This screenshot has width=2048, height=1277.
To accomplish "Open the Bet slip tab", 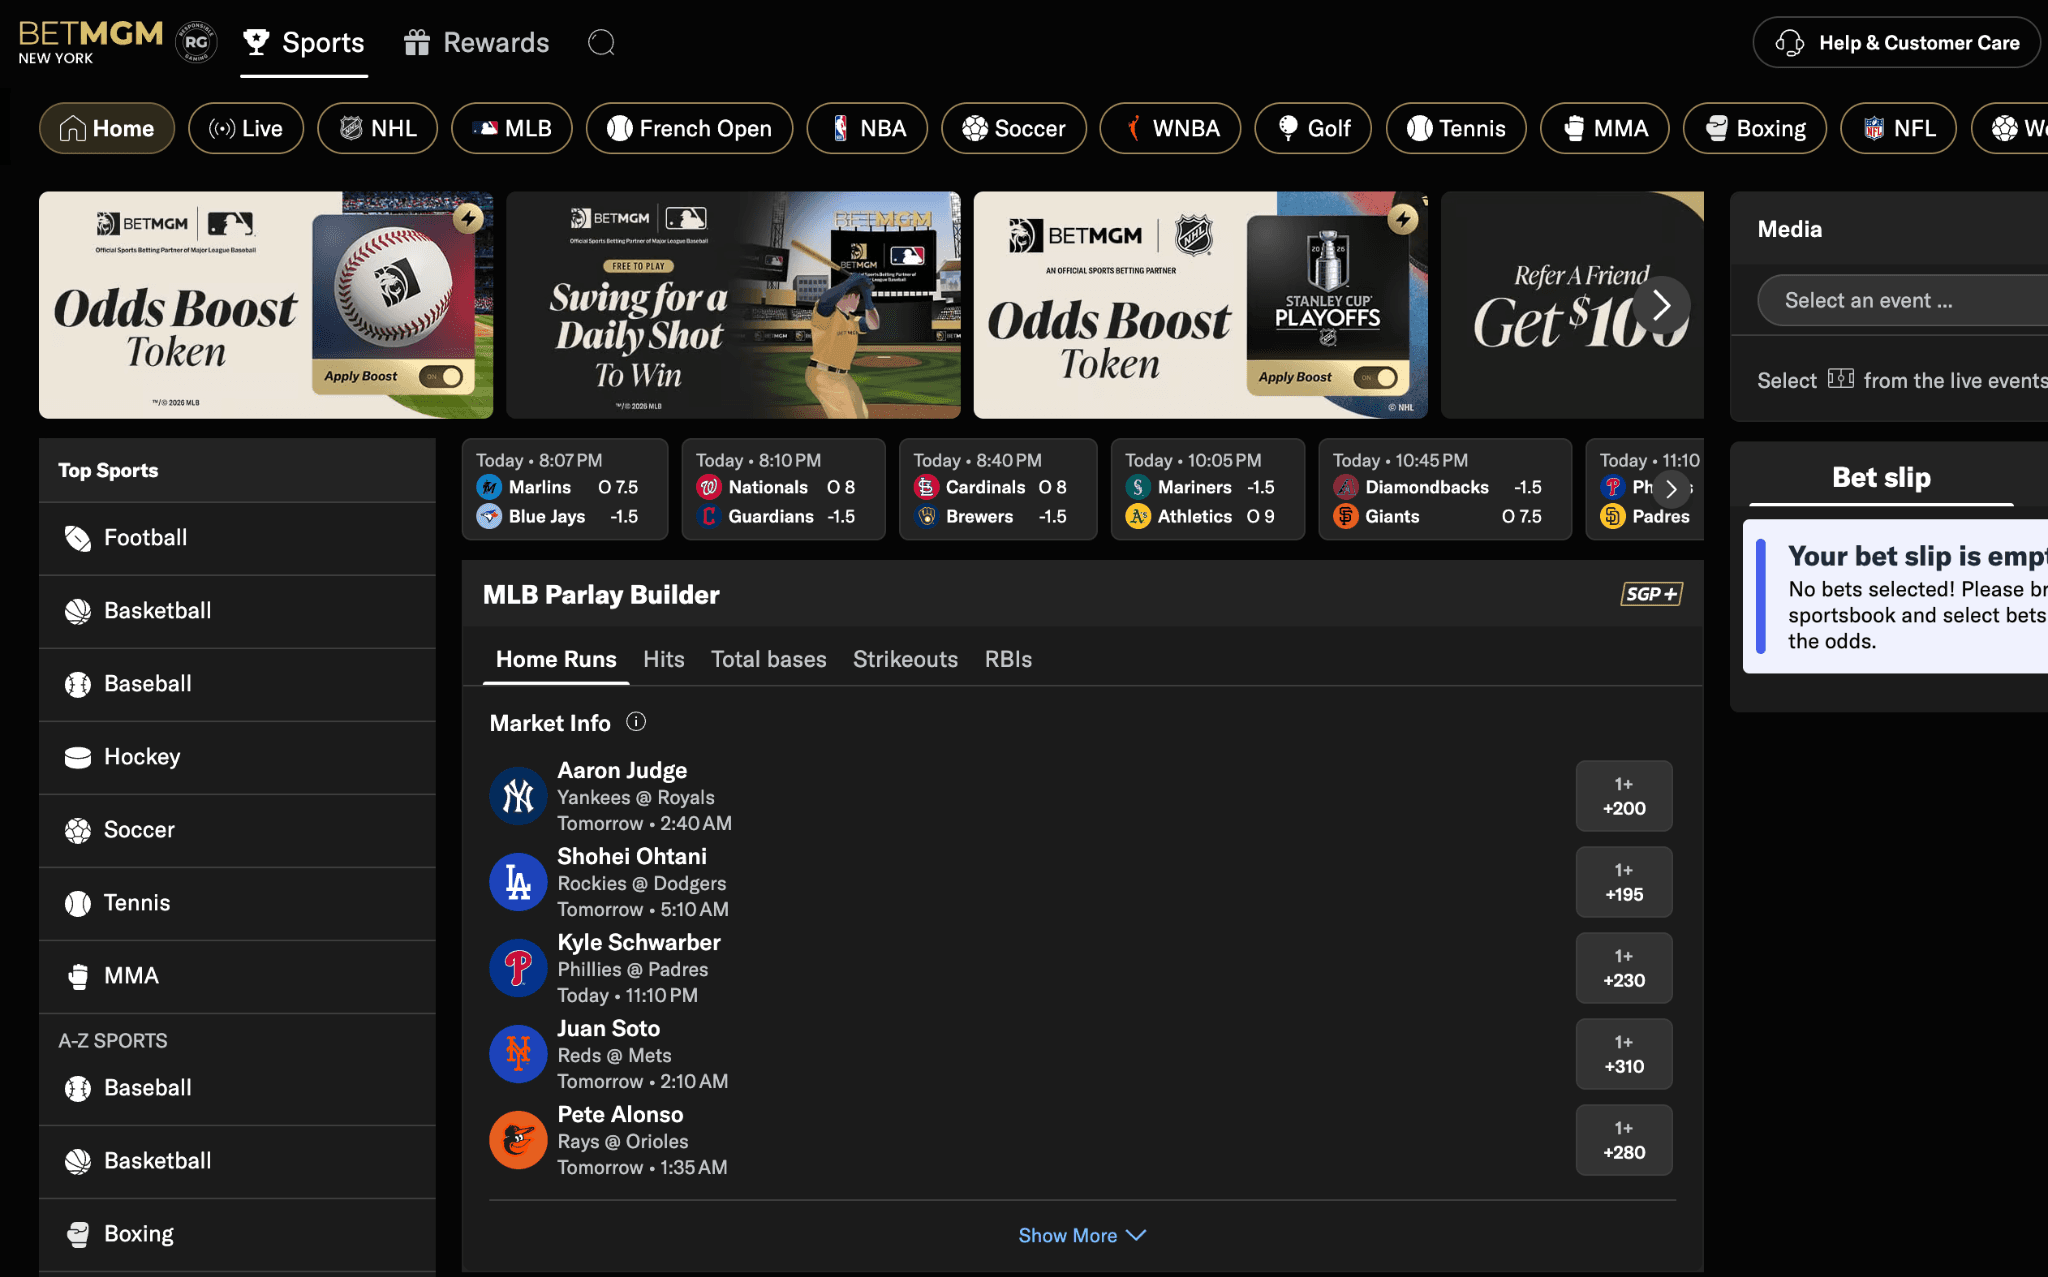I will 1881,477.
